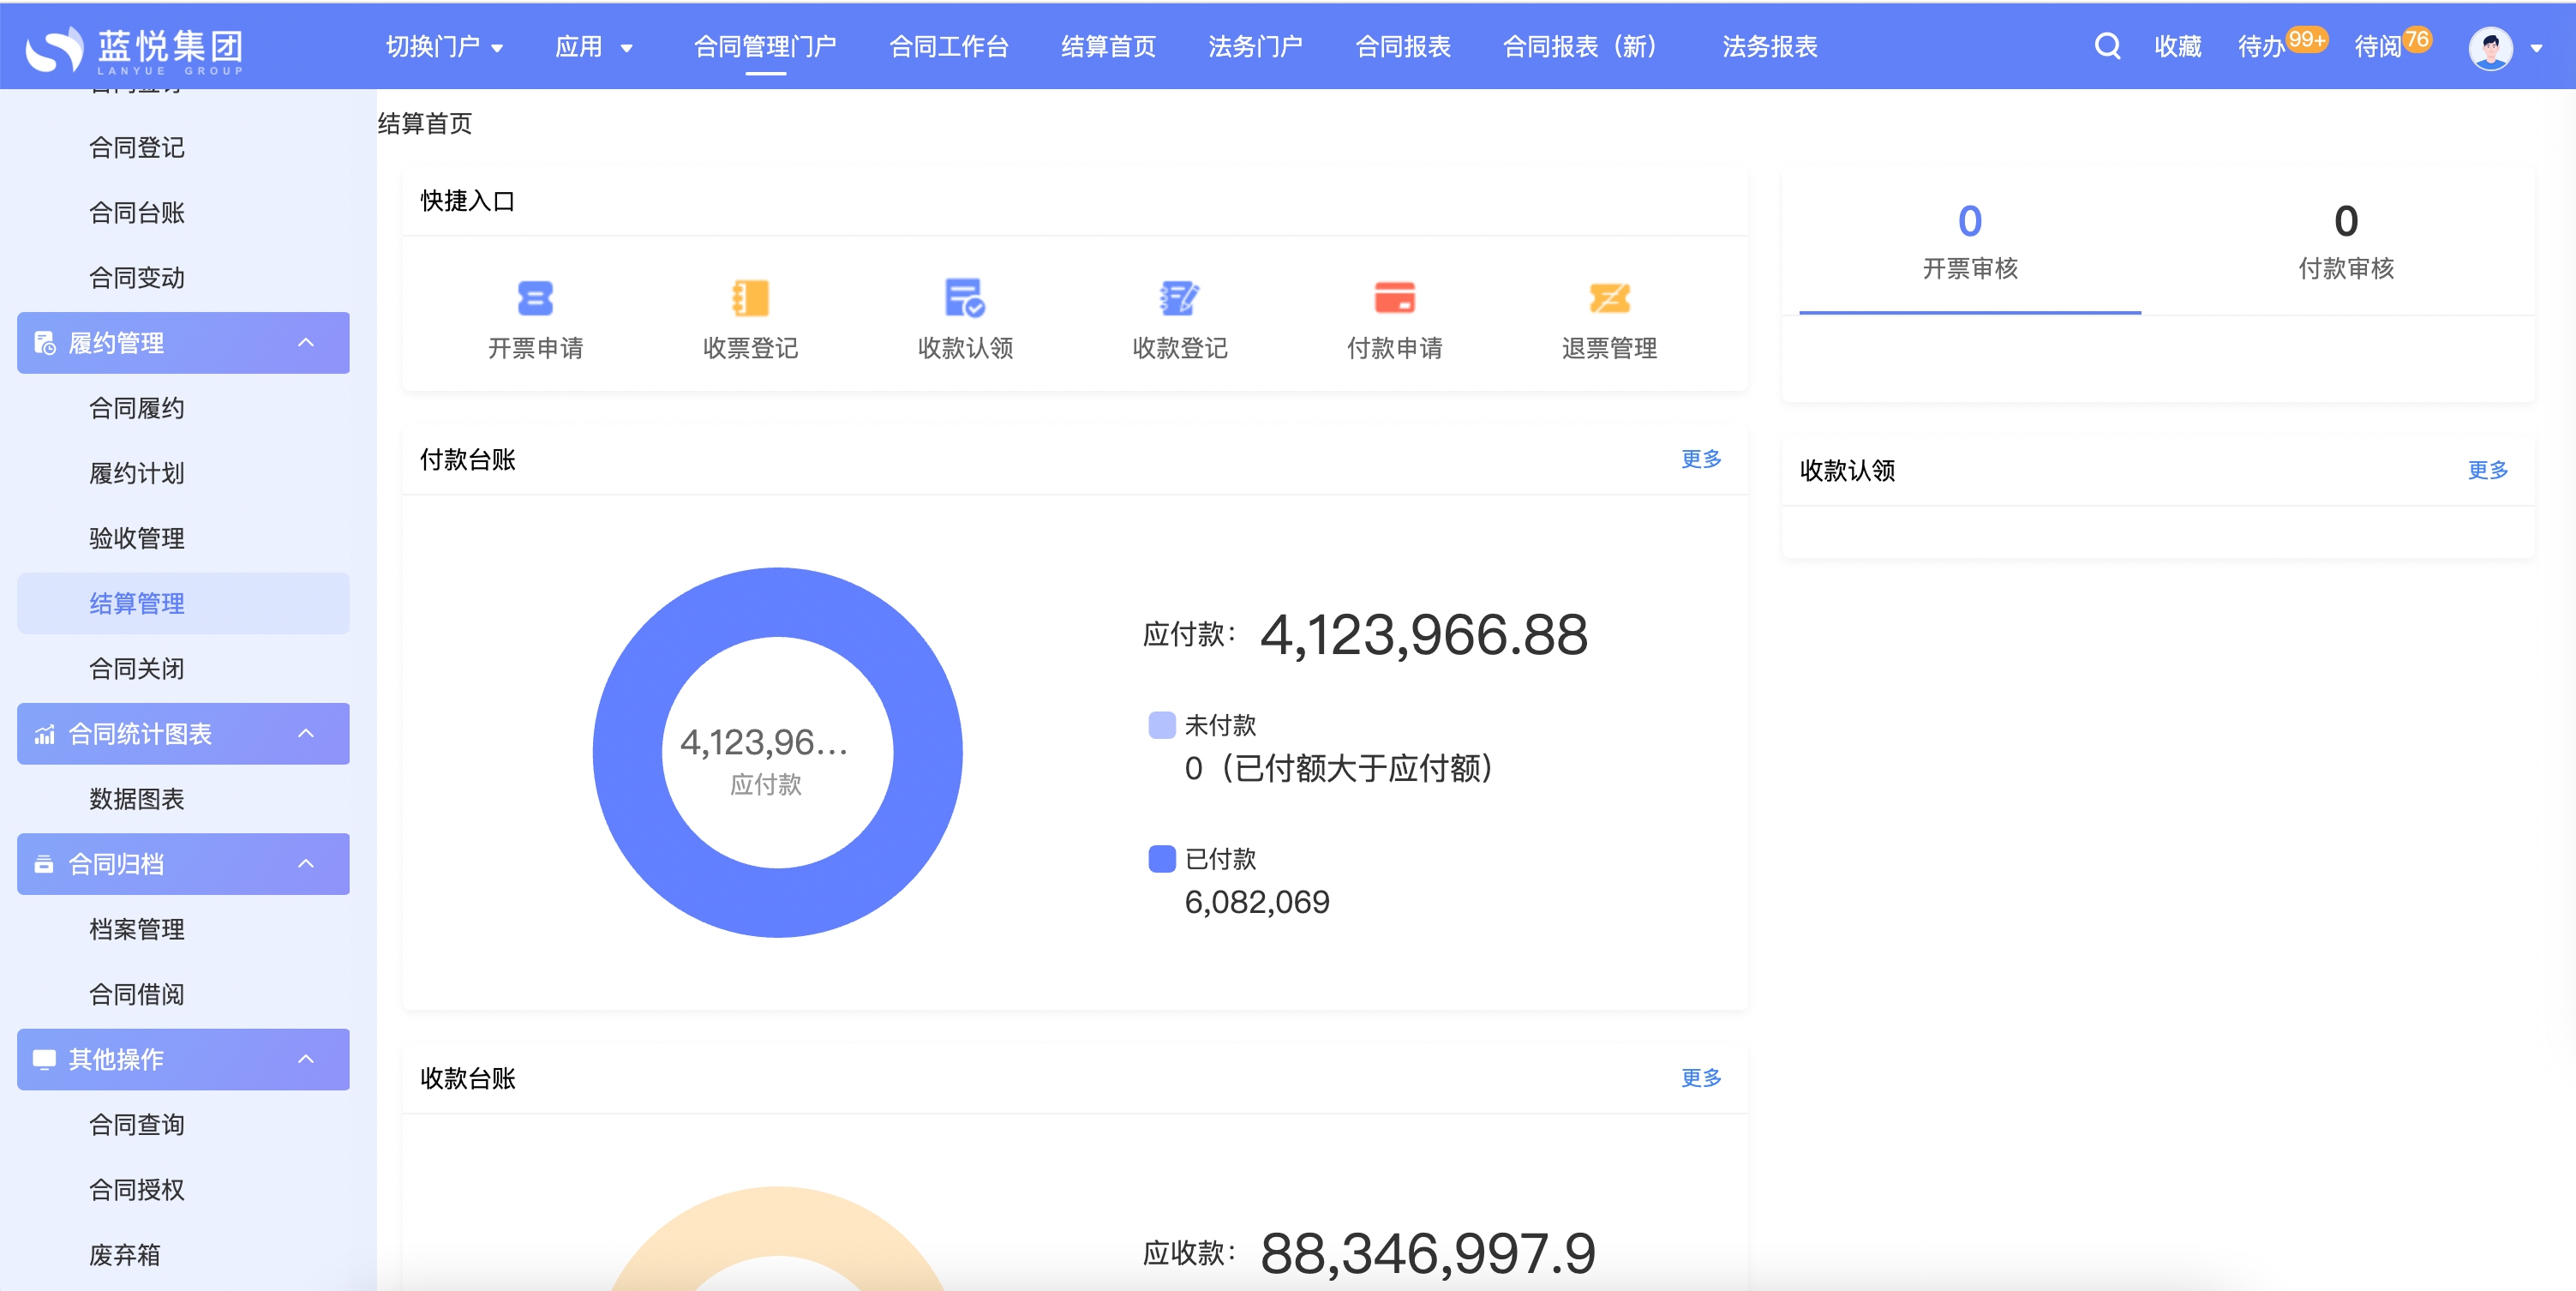Open the user account dropdown arrow
The height and width of the screenshot is (1291, 2576).
2536,48
